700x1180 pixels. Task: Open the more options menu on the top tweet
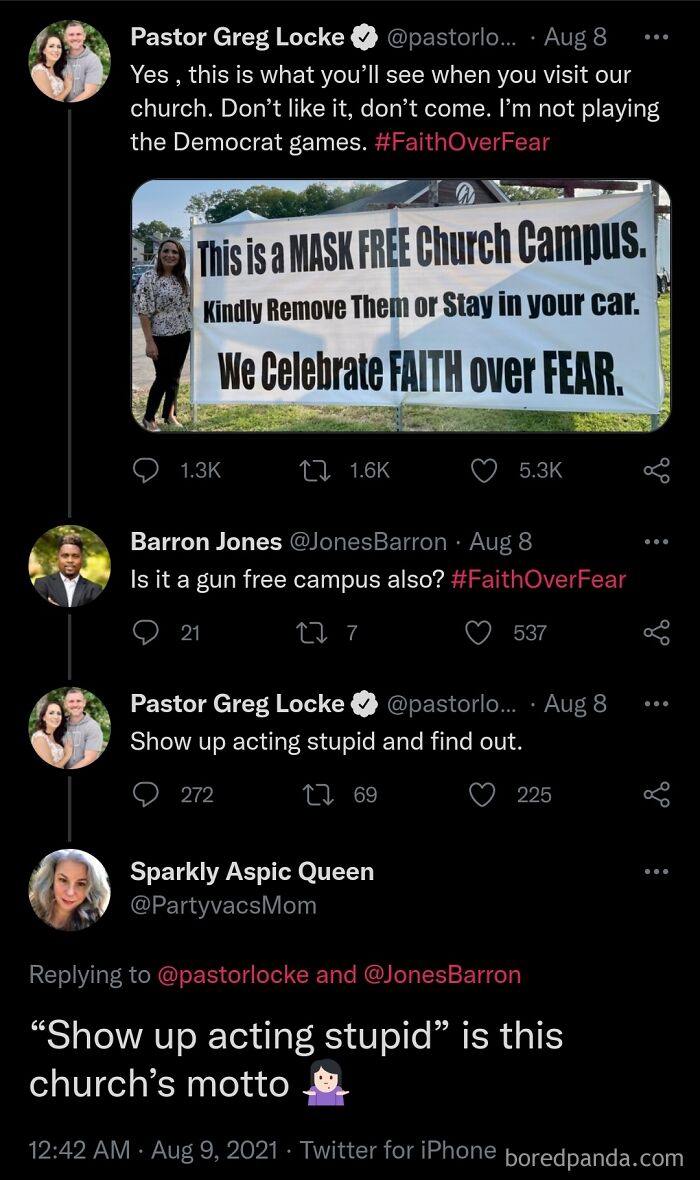click(x=657, y=38)
